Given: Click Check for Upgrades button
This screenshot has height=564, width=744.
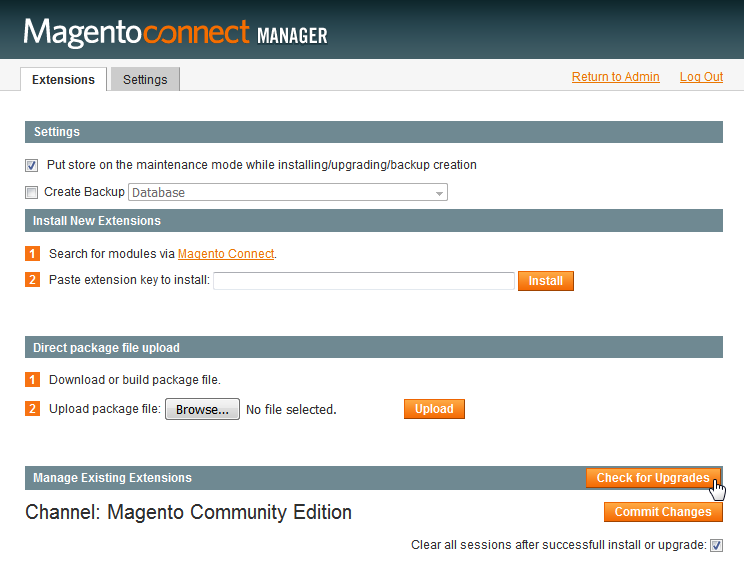Looking at the screenshot, I should [653, 478].
